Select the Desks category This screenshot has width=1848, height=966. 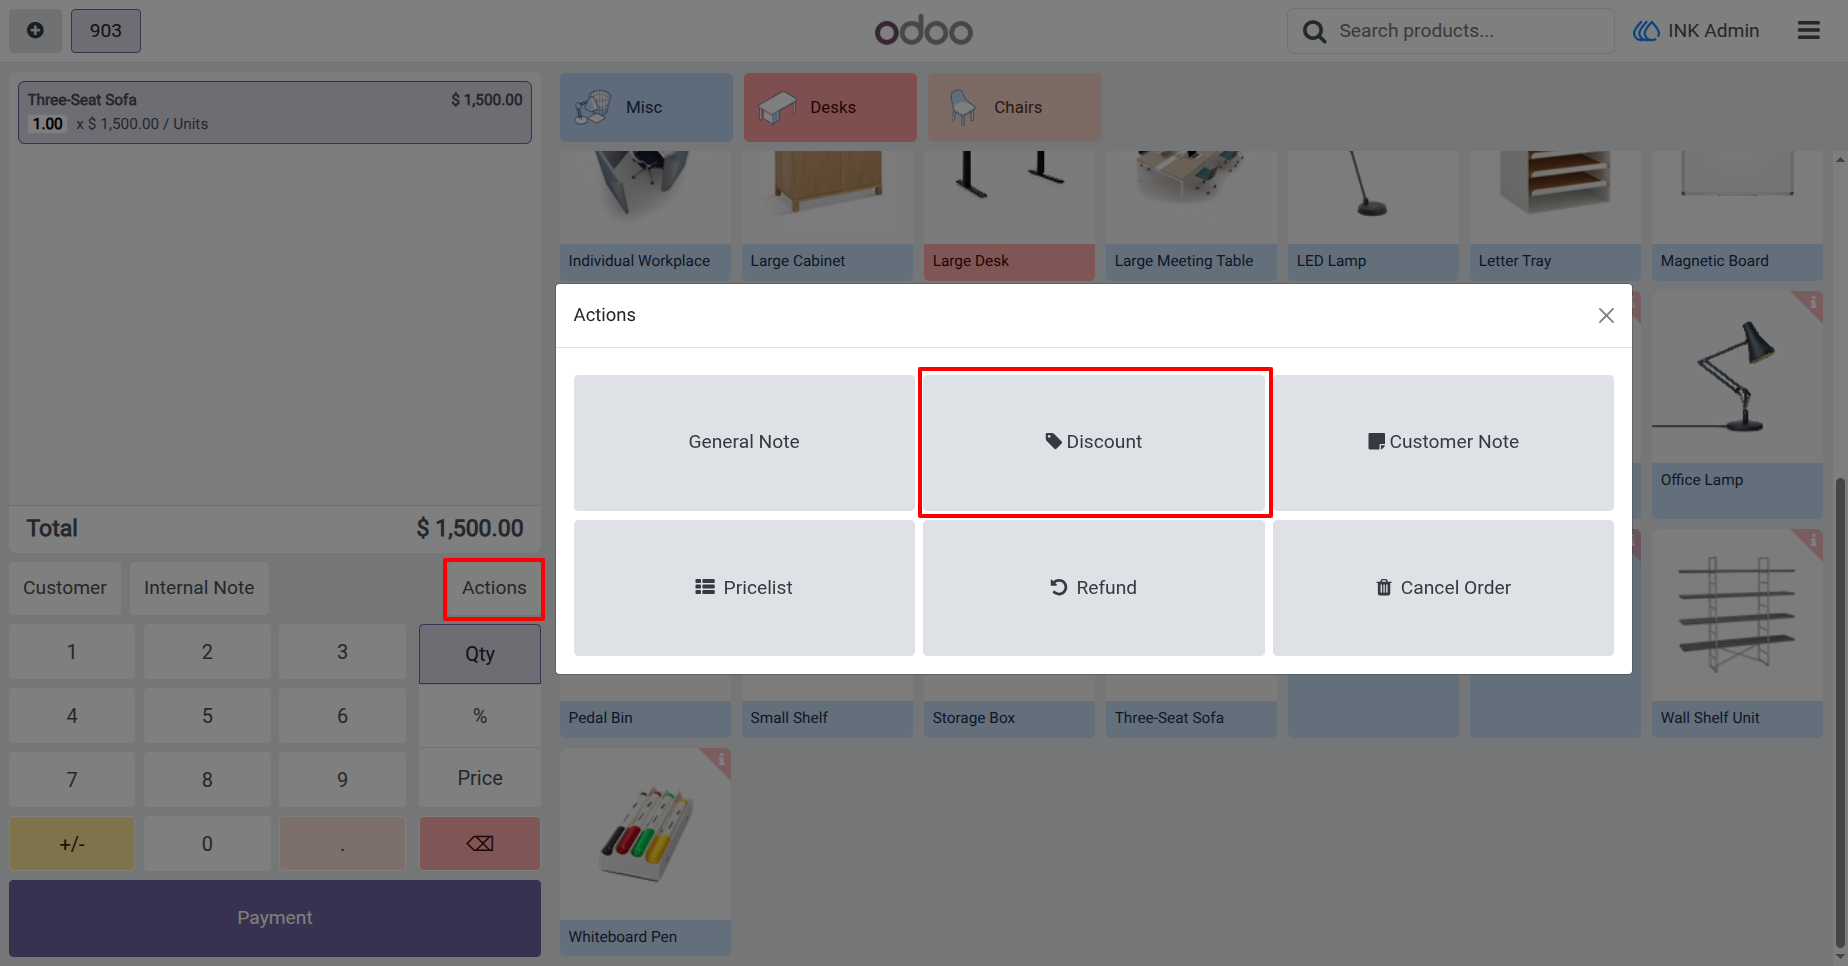click(830, 107)
